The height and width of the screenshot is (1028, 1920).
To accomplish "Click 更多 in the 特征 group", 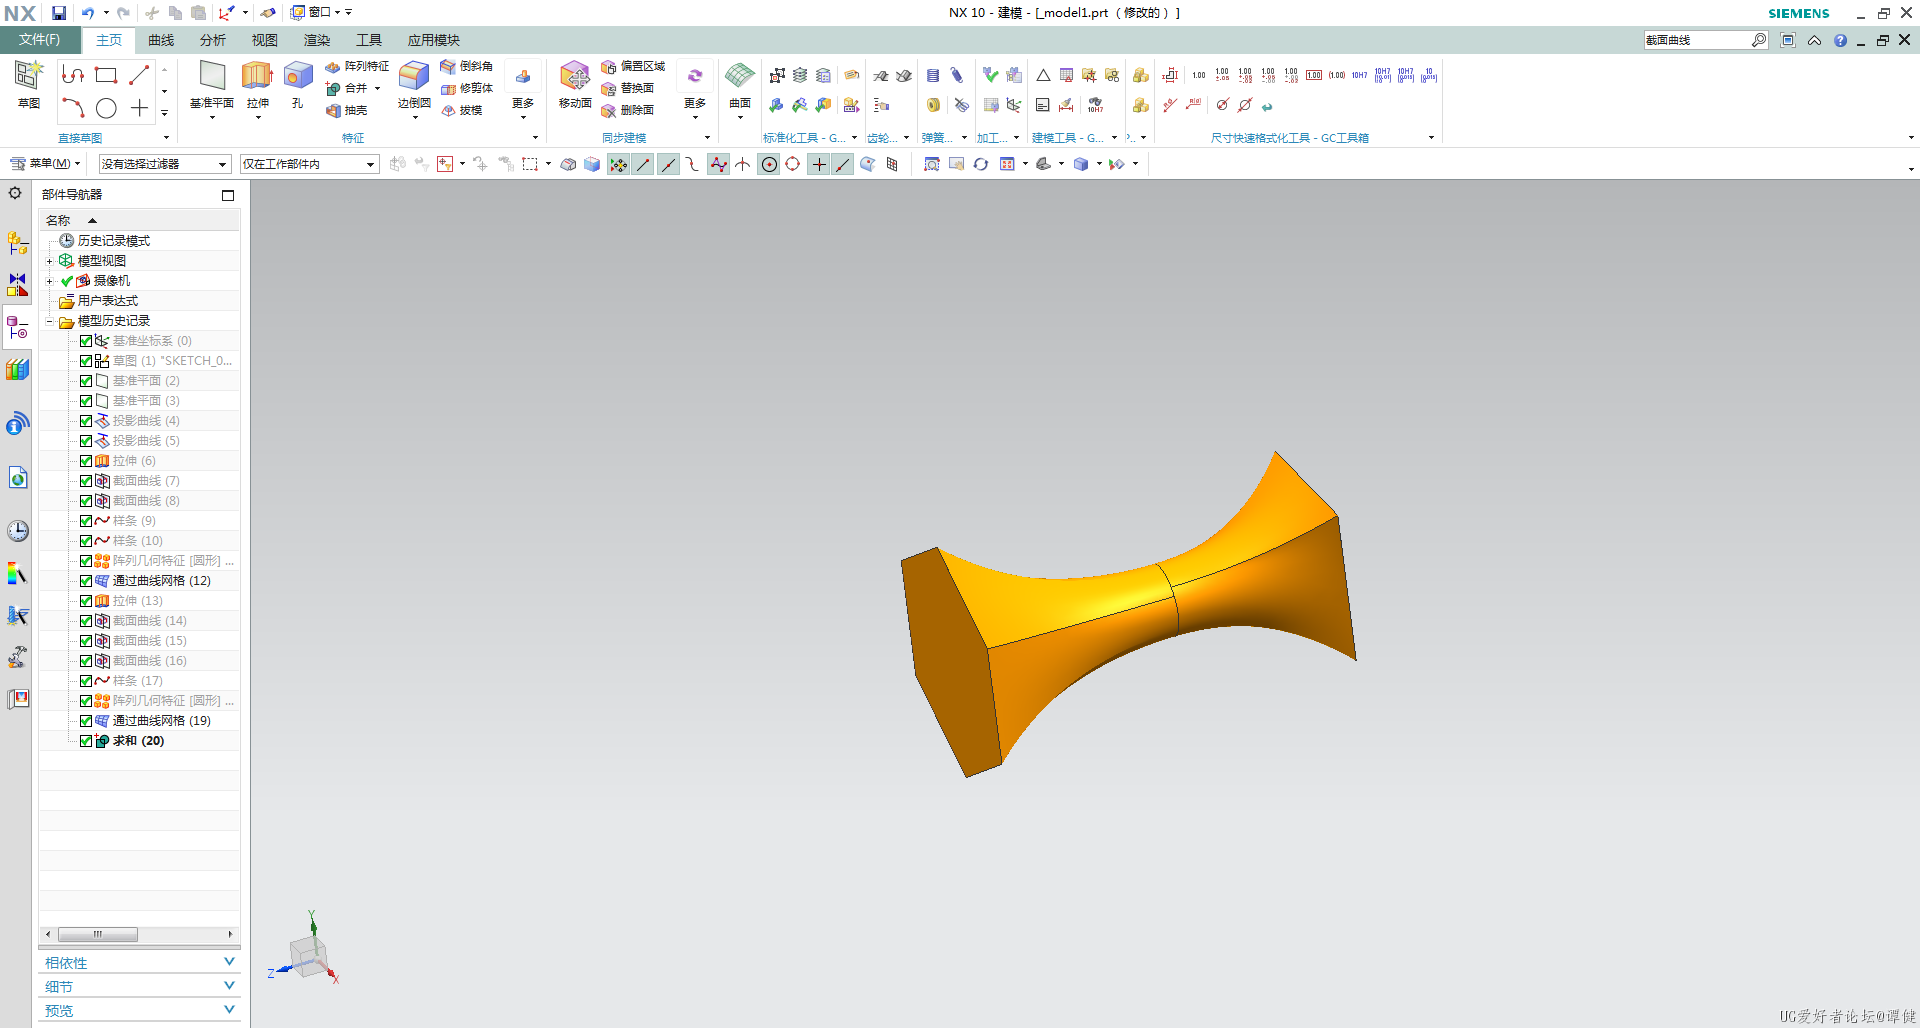I will click(522, 90).
